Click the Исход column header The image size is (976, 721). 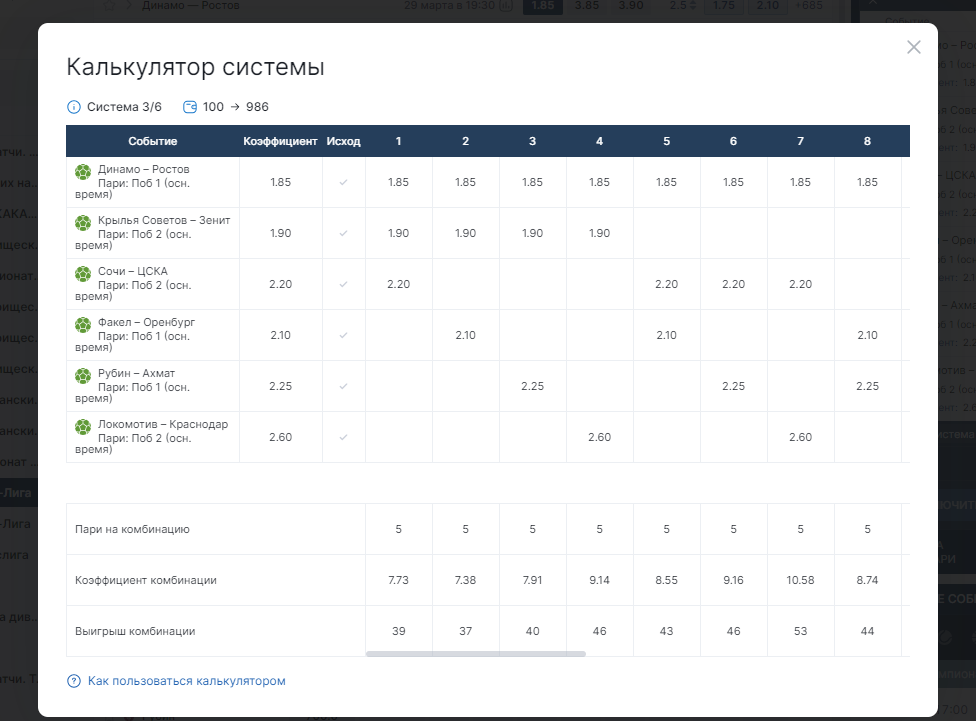[344, 141]
